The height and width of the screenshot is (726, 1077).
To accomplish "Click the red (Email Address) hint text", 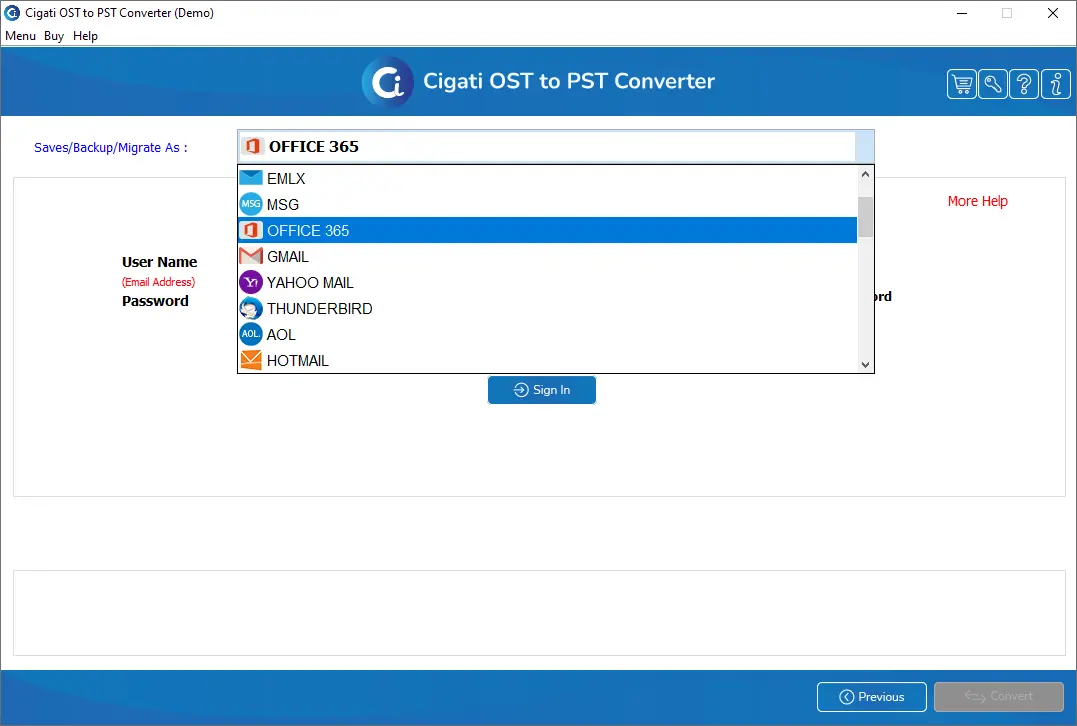I will pos(159,282).
